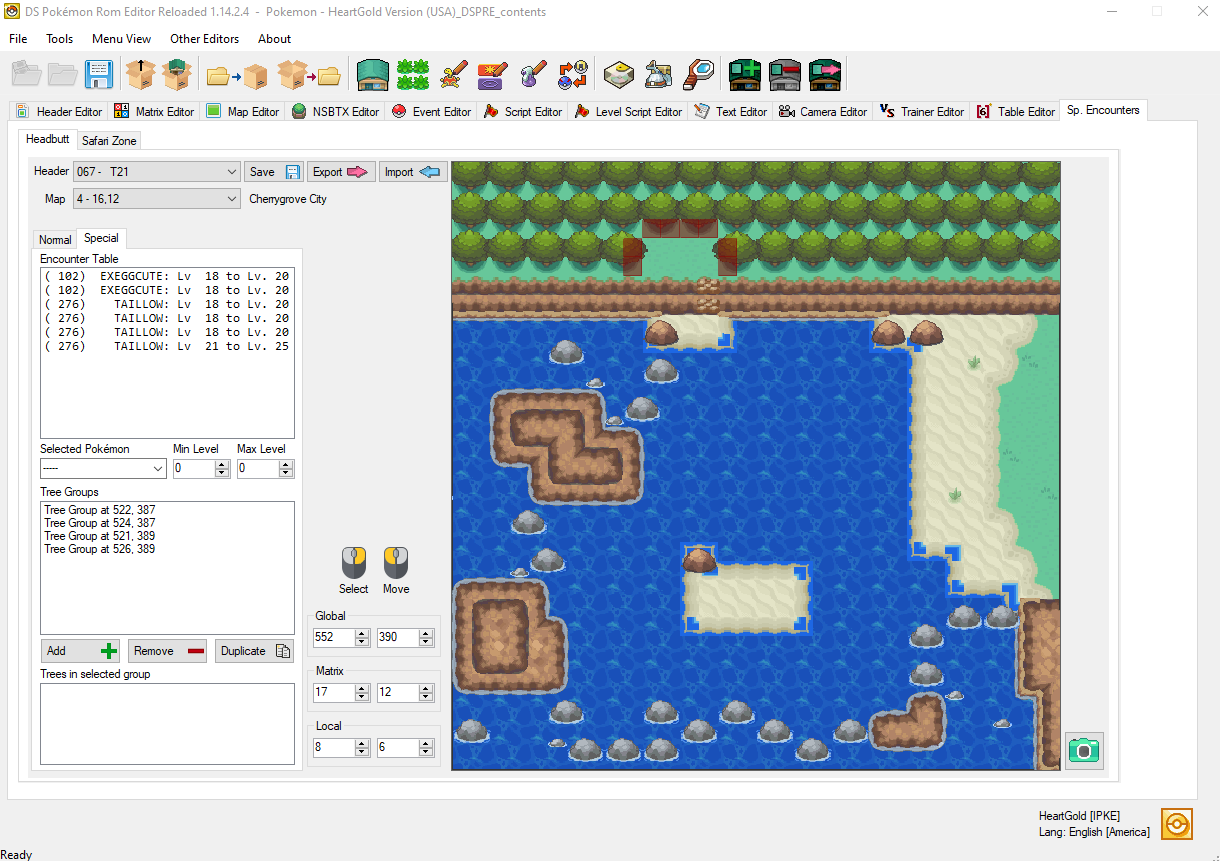Switch to the Safari Zone tab
Screen dimensions: 1220x861
pos(108,140)
